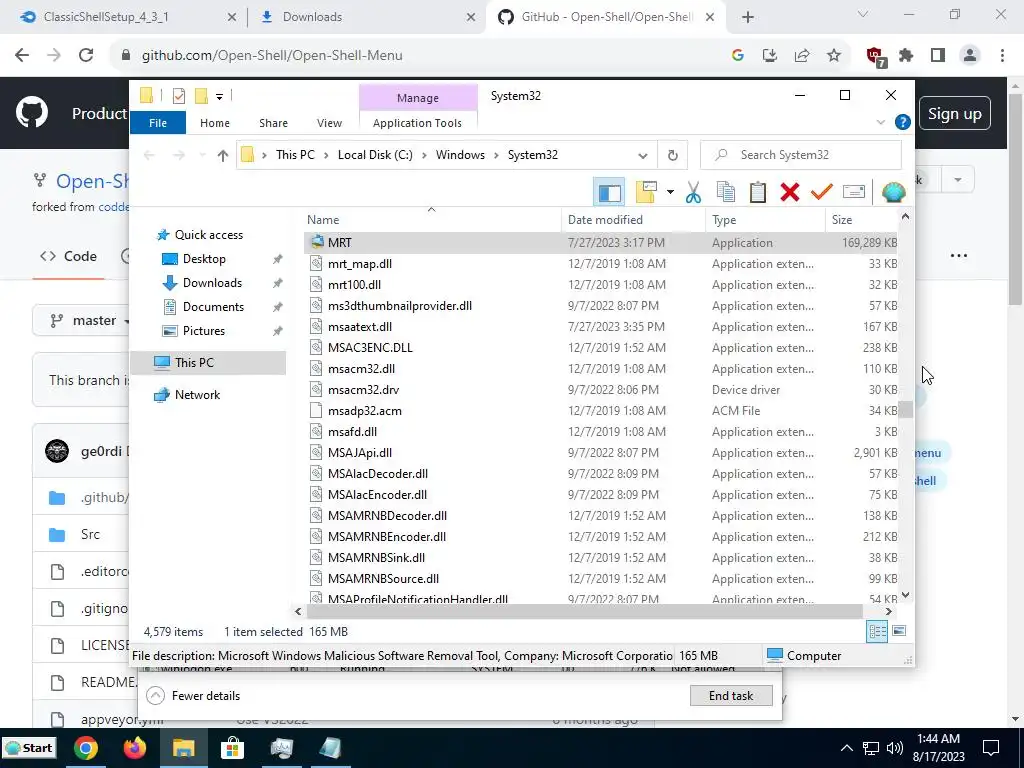Select Quick access in navigation pane

tap(208, 234)
